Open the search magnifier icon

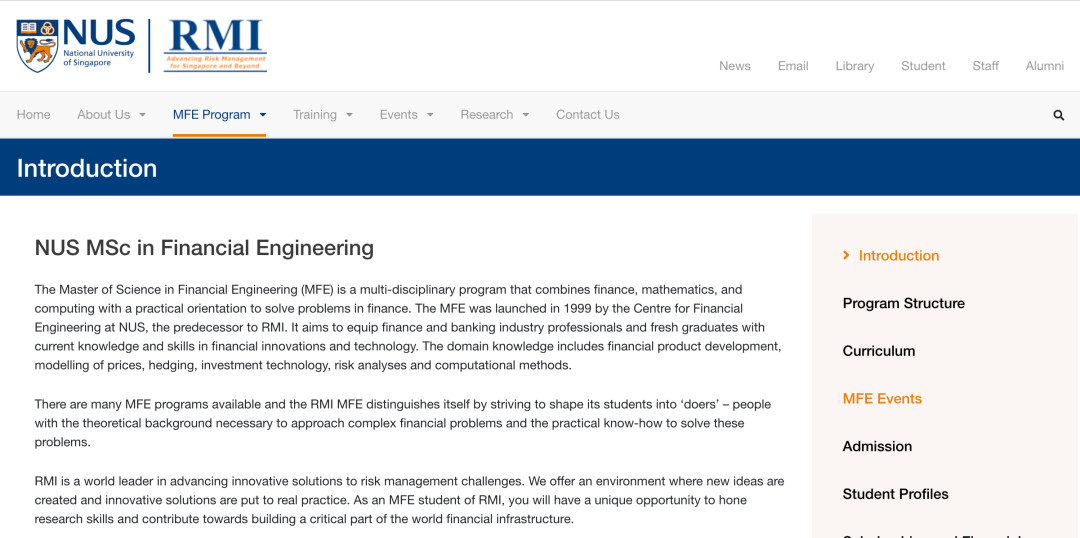click(1059, 115)
